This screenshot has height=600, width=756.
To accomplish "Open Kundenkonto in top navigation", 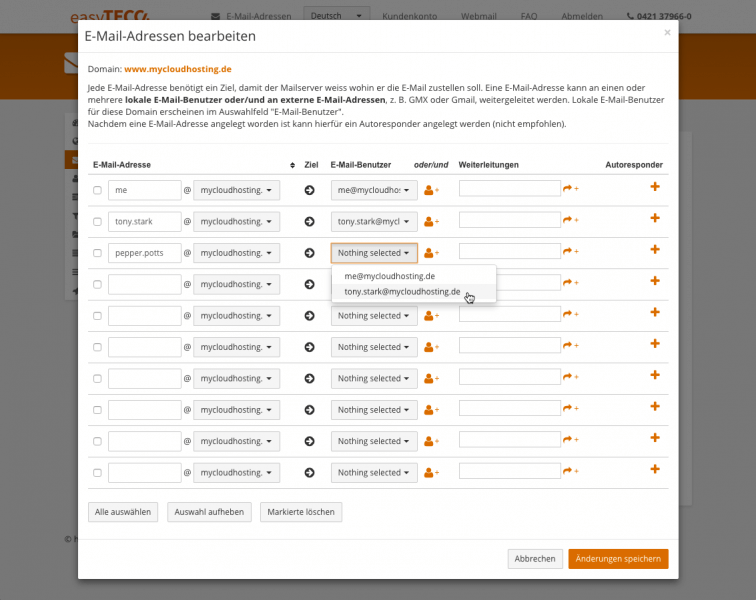I will 409,16.
